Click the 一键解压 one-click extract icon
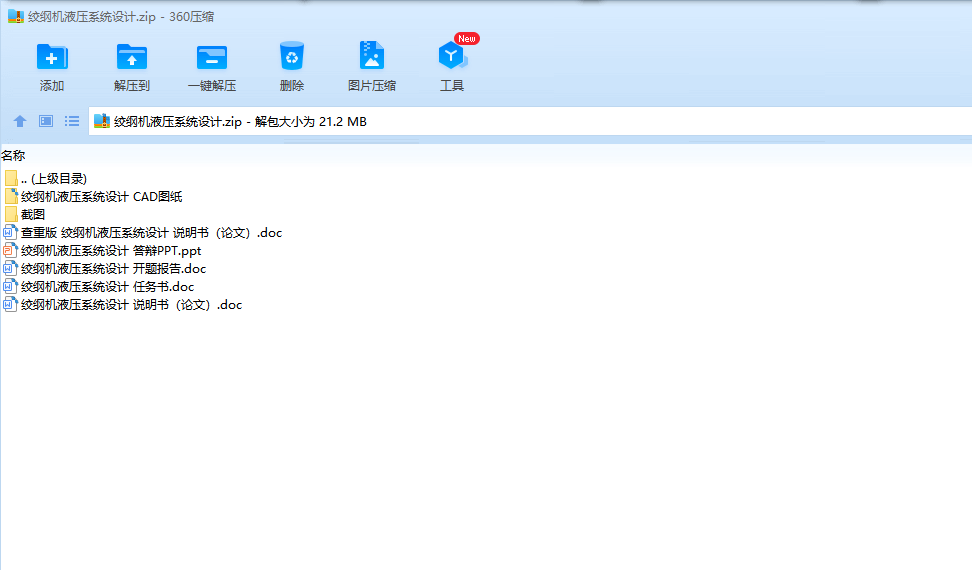 [x=212, y=58]
